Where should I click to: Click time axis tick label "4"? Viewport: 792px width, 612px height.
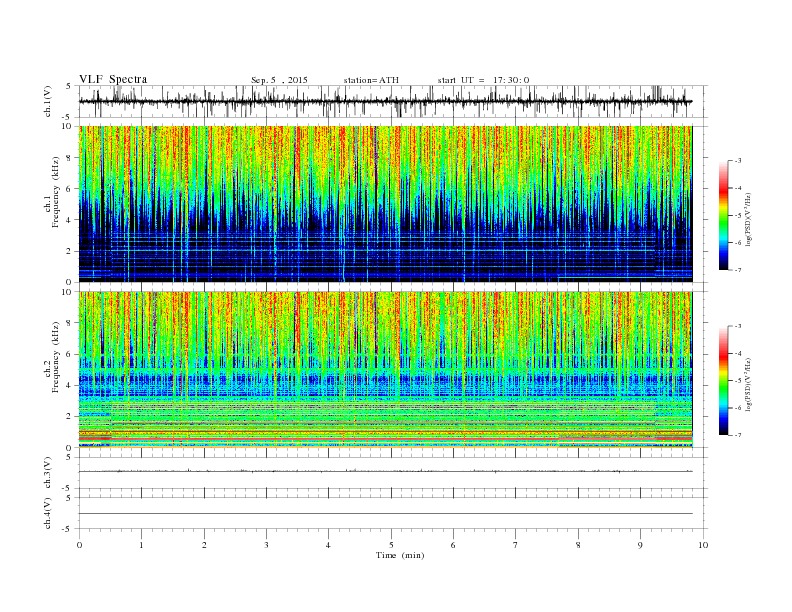(328, 545)
